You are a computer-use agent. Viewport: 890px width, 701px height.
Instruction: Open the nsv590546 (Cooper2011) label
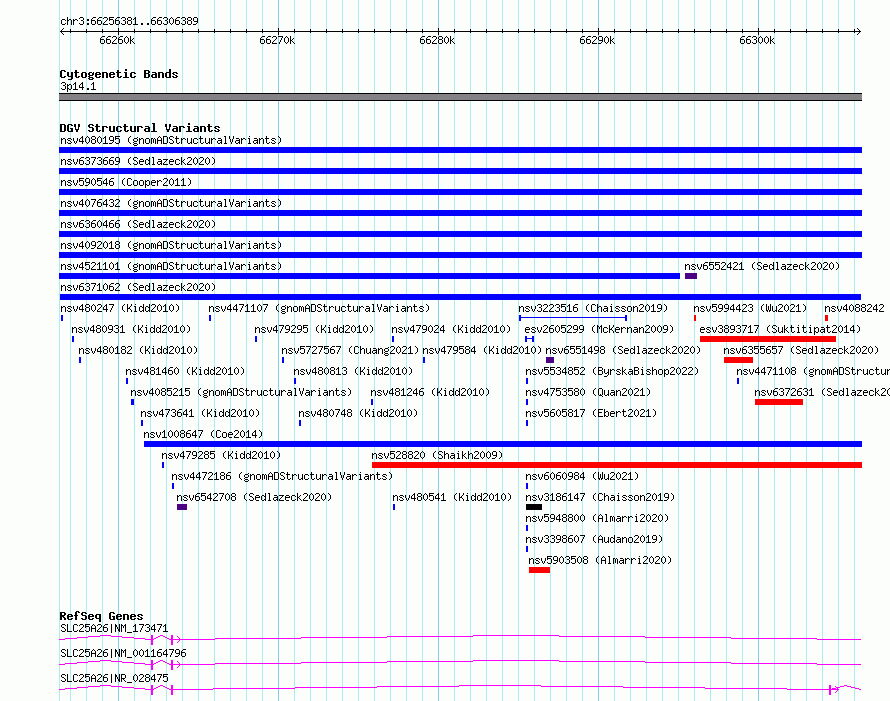click(x=126, y=182)
